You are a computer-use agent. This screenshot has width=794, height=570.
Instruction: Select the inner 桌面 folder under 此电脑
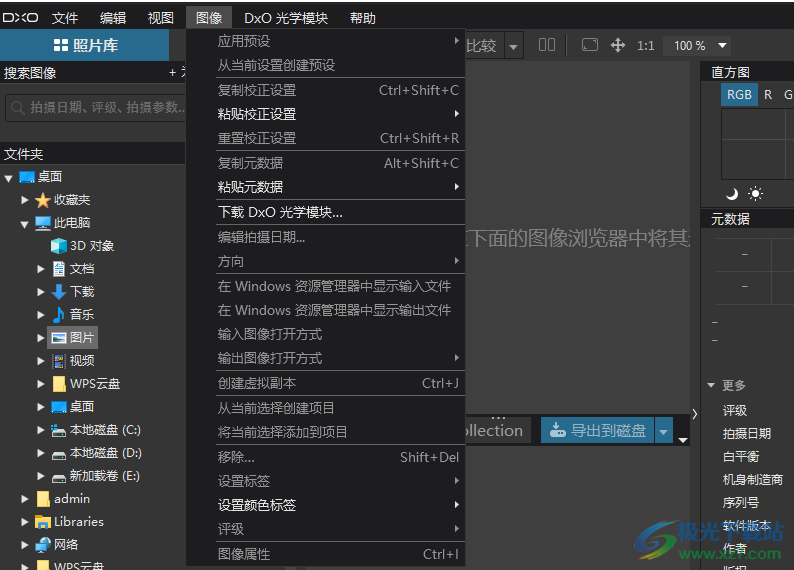pyautogui.click(x=73, y=406)
